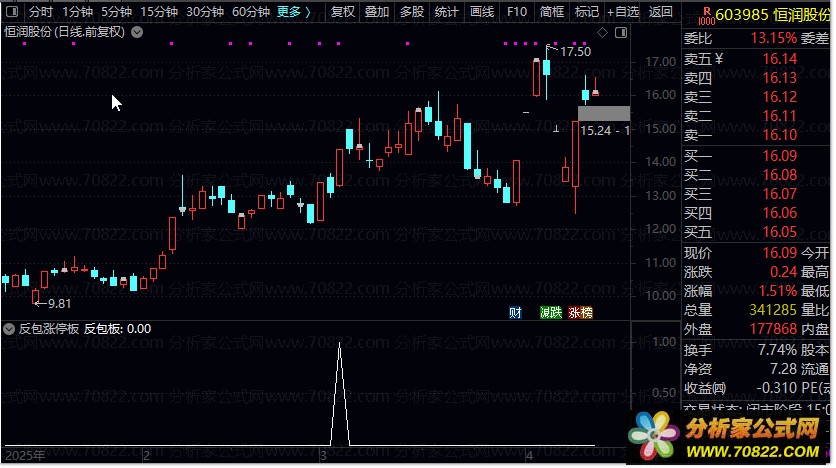836x468 pixels.
Task: Click the 卖四 price 16.13
Action: (779, 78)
